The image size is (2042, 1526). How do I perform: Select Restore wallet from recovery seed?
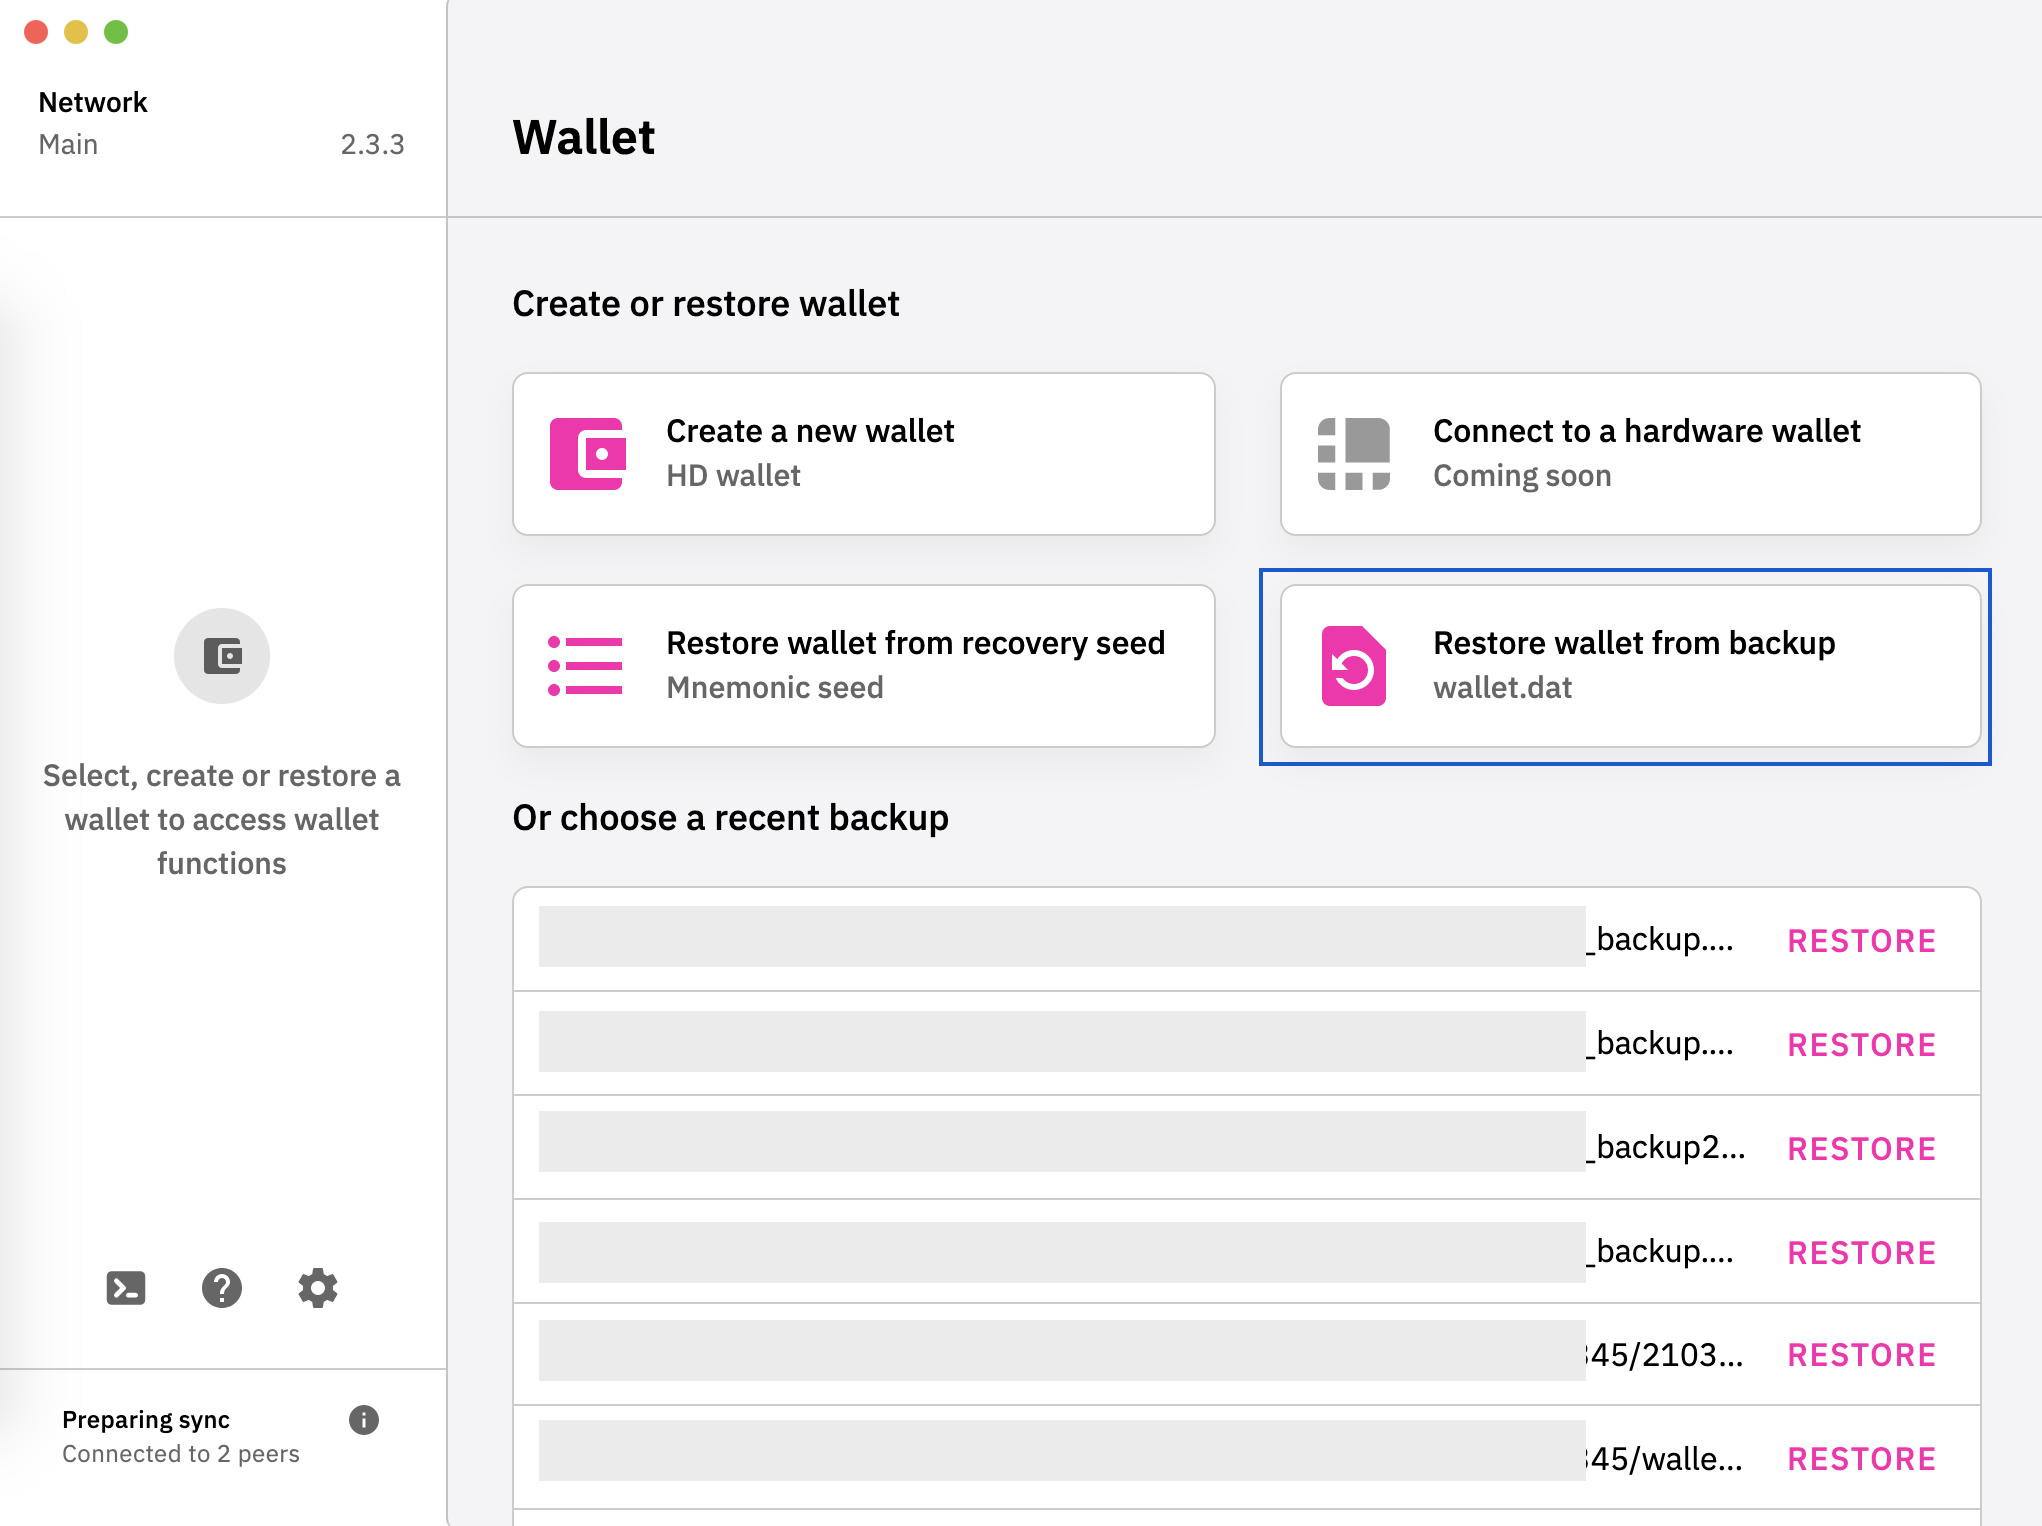(863, 666)
